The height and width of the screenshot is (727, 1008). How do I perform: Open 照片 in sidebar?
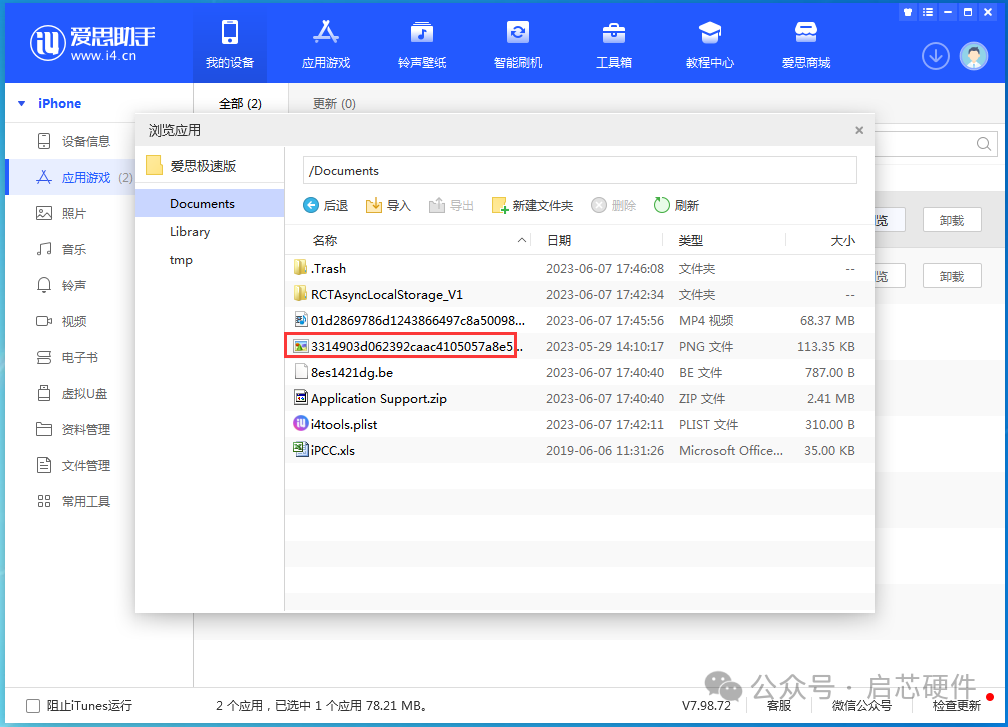point(61,213)
